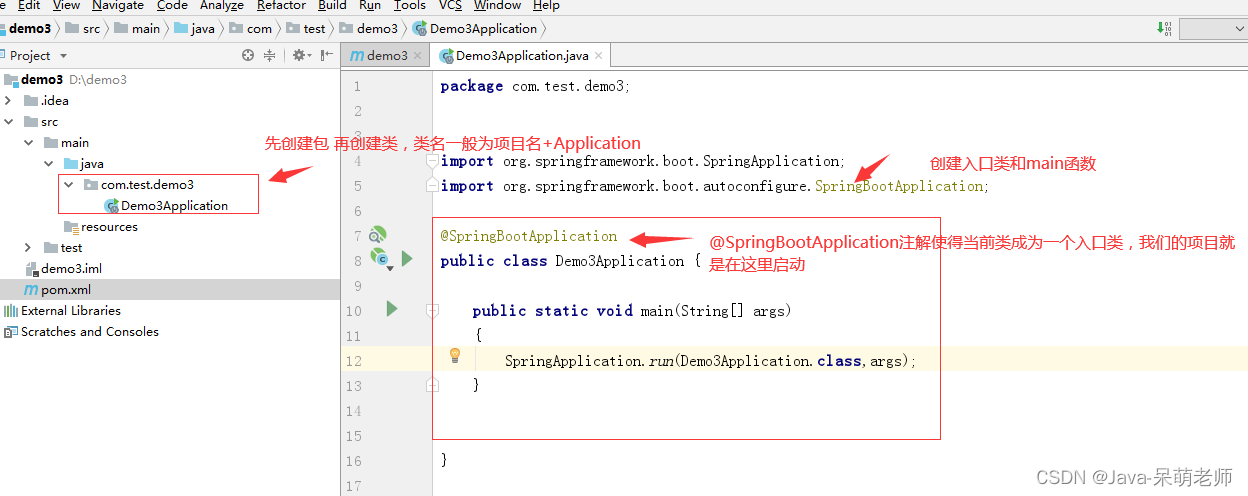Screen dimensions: 1248x496
Task: Open the Analyze menu
Action: [x=222, y=5]
